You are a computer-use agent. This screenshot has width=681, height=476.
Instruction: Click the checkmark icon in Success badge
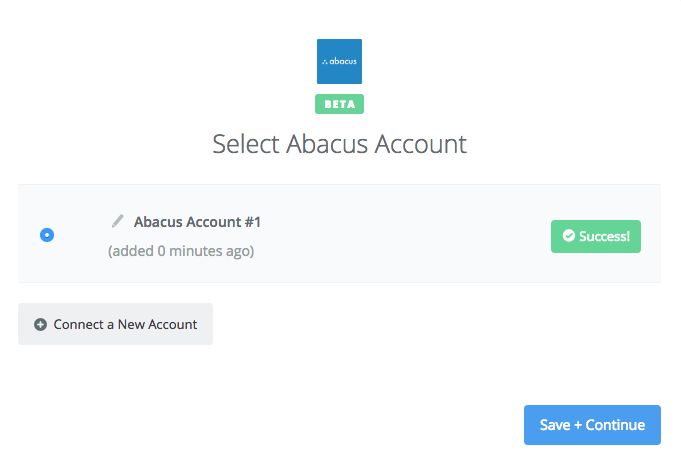[x=569, y=236]
